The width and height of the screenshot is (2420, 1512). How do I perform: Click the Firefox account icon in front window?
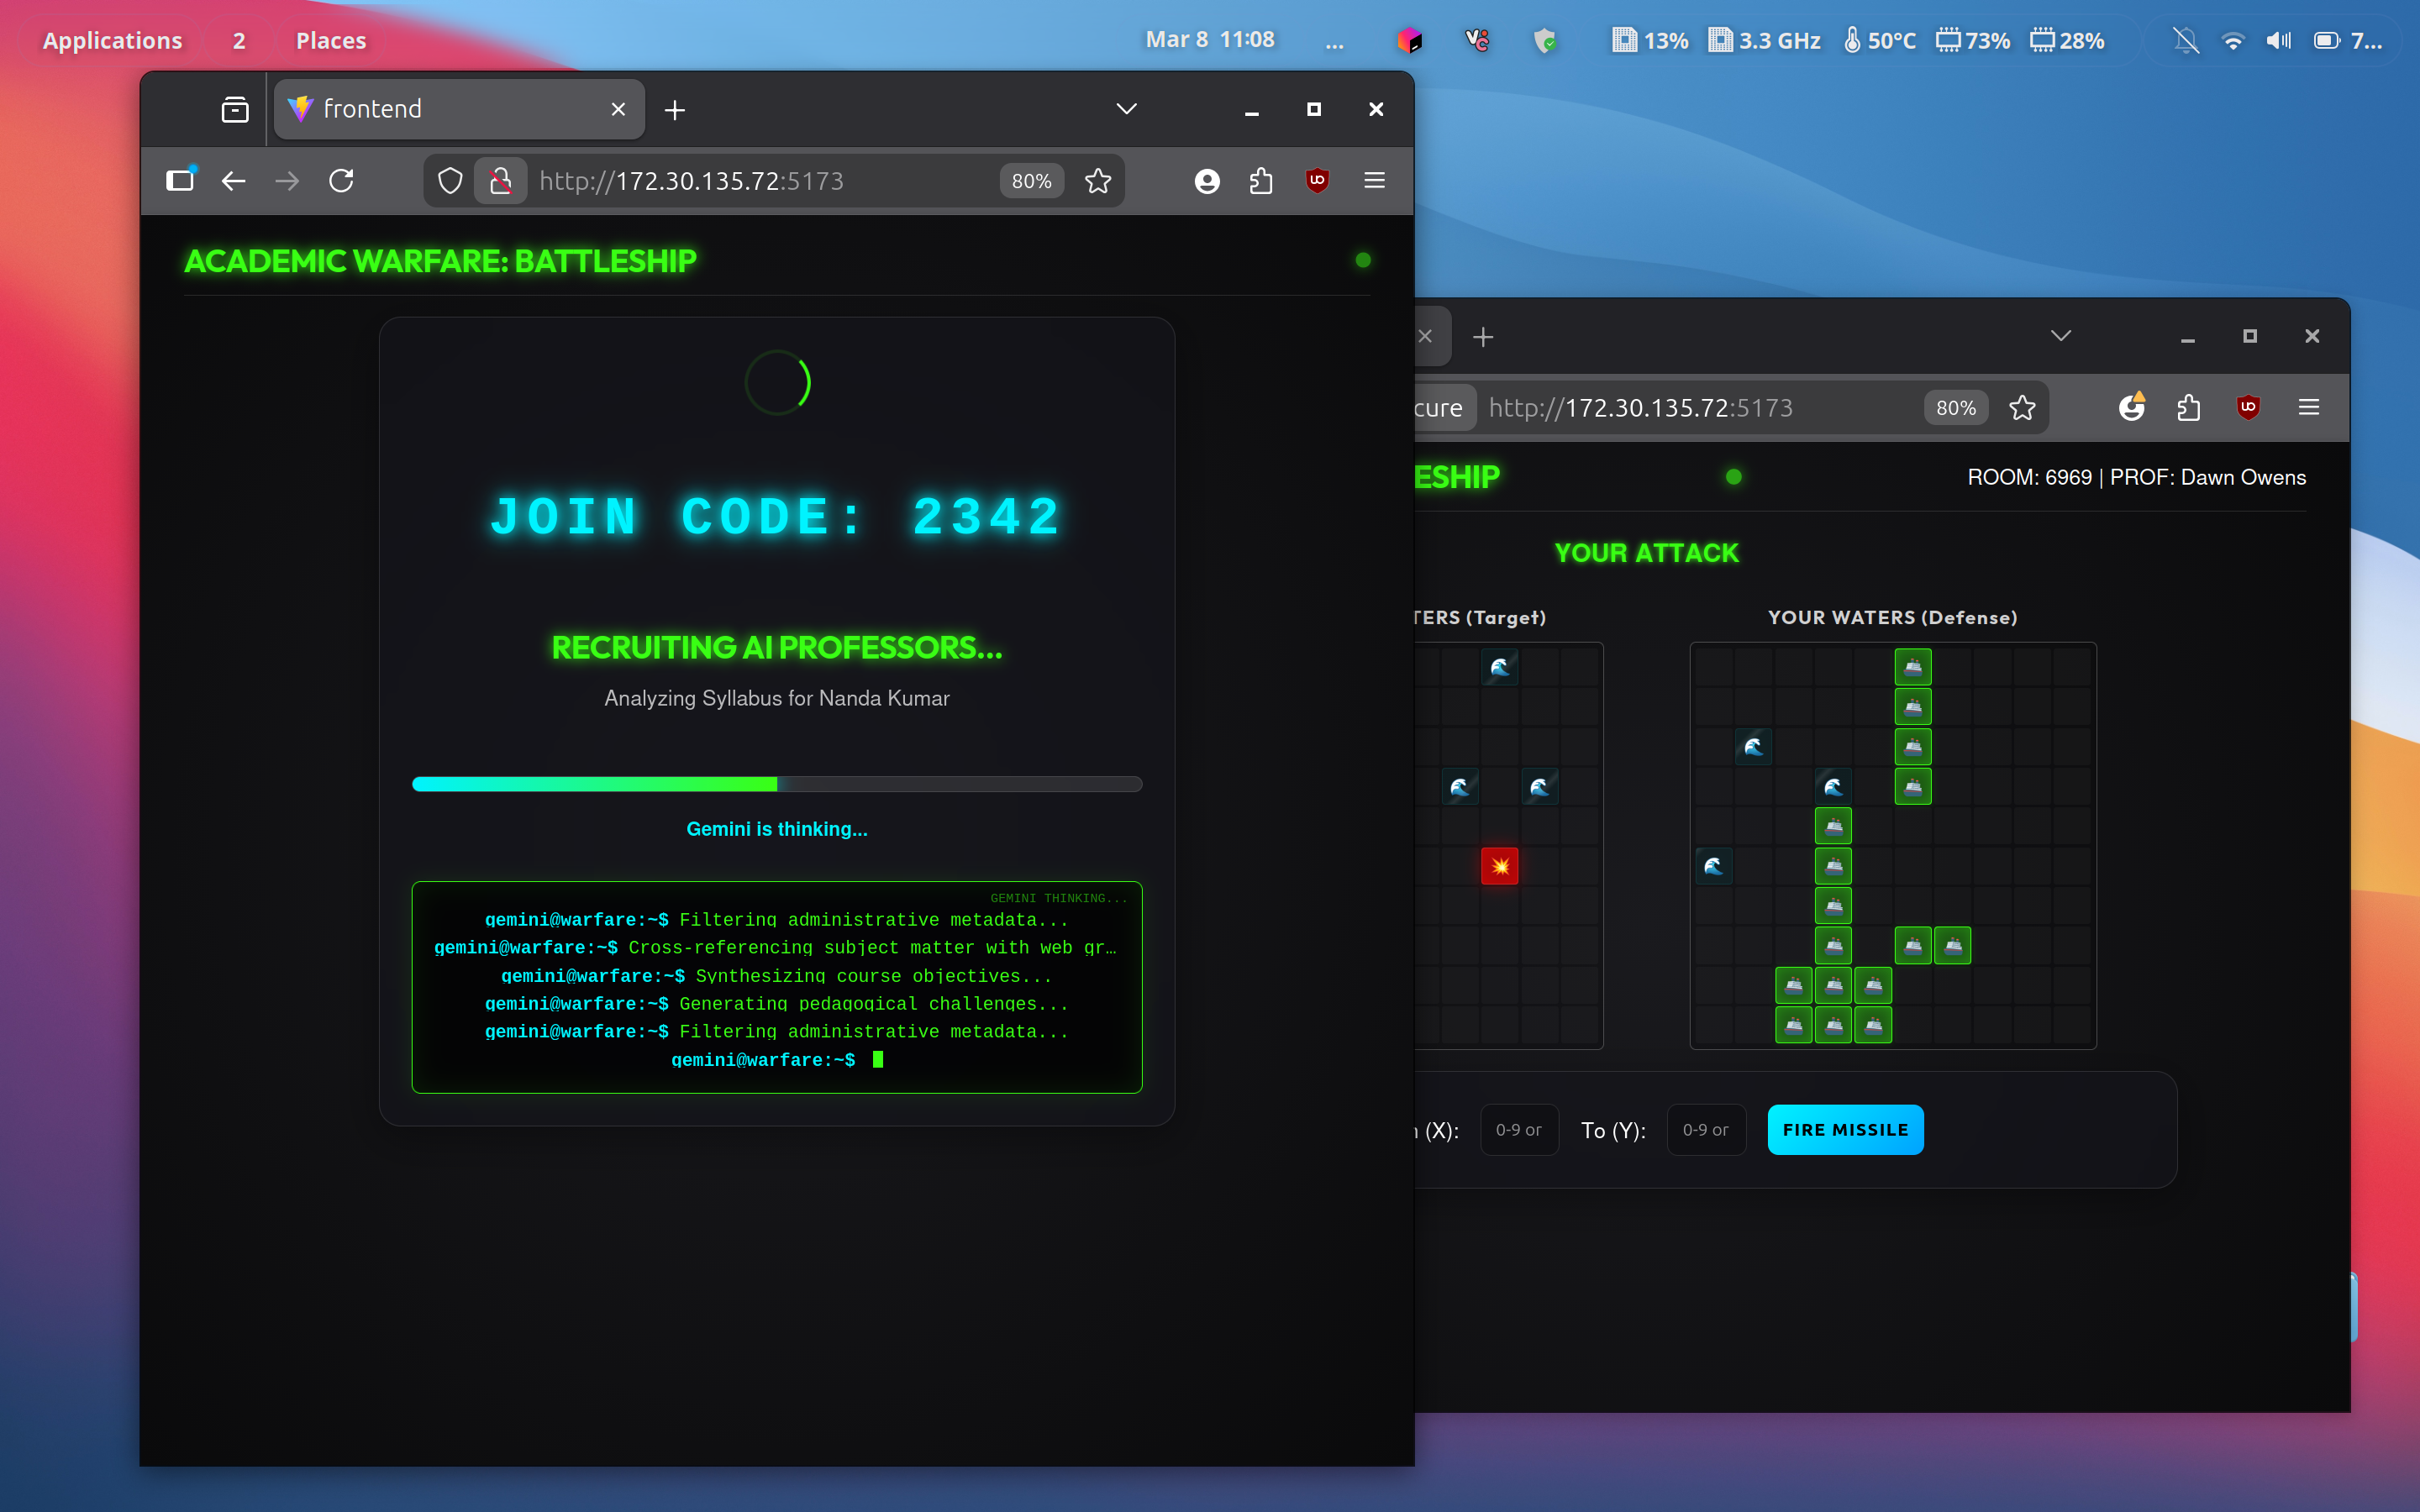click(x=1207, y=181)
